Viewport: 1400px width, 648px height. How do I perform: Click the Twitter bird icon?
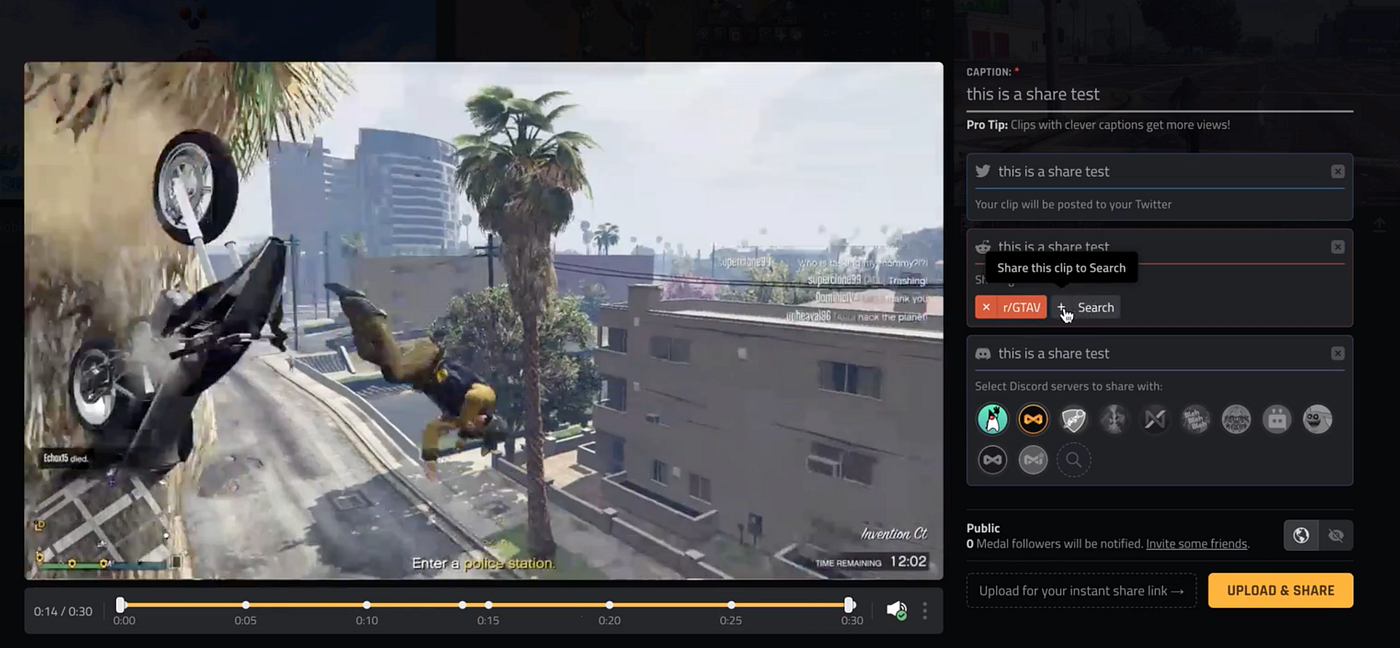(983, 171)
